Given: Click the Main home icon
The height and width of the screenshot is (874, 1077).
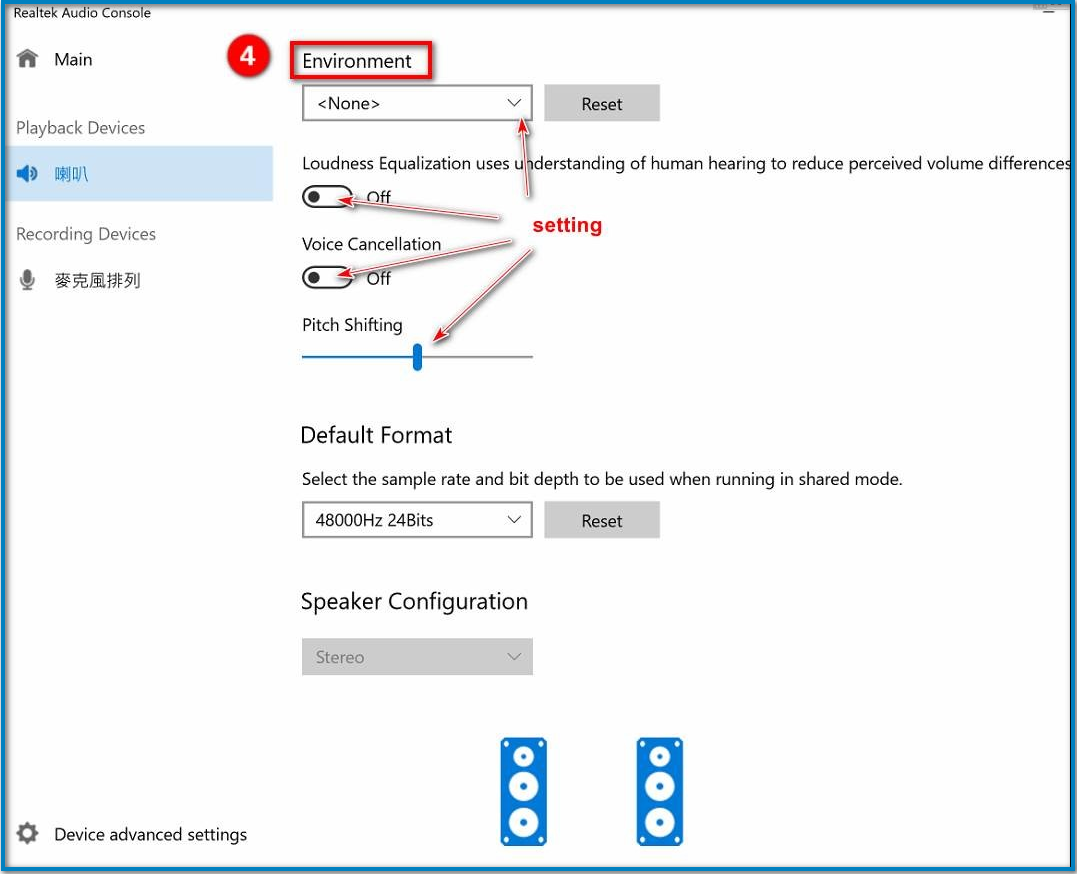Looking at the screenshot, I should click(27, 59).
